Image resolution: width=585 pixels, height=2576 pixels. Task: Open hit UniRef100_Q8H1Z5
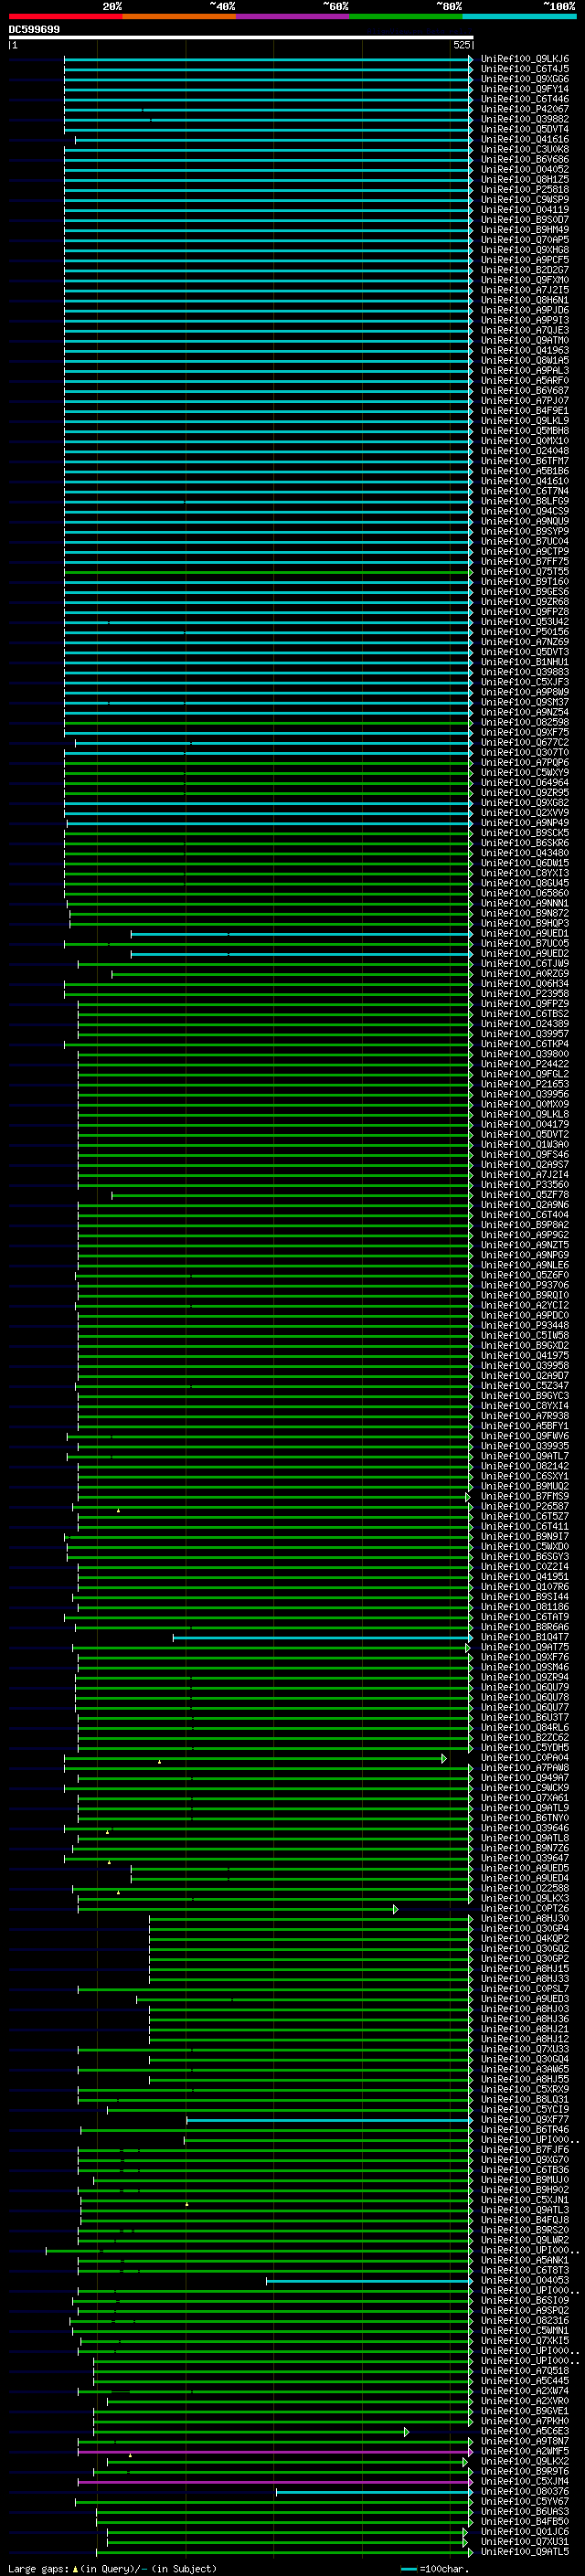[524, 179]
